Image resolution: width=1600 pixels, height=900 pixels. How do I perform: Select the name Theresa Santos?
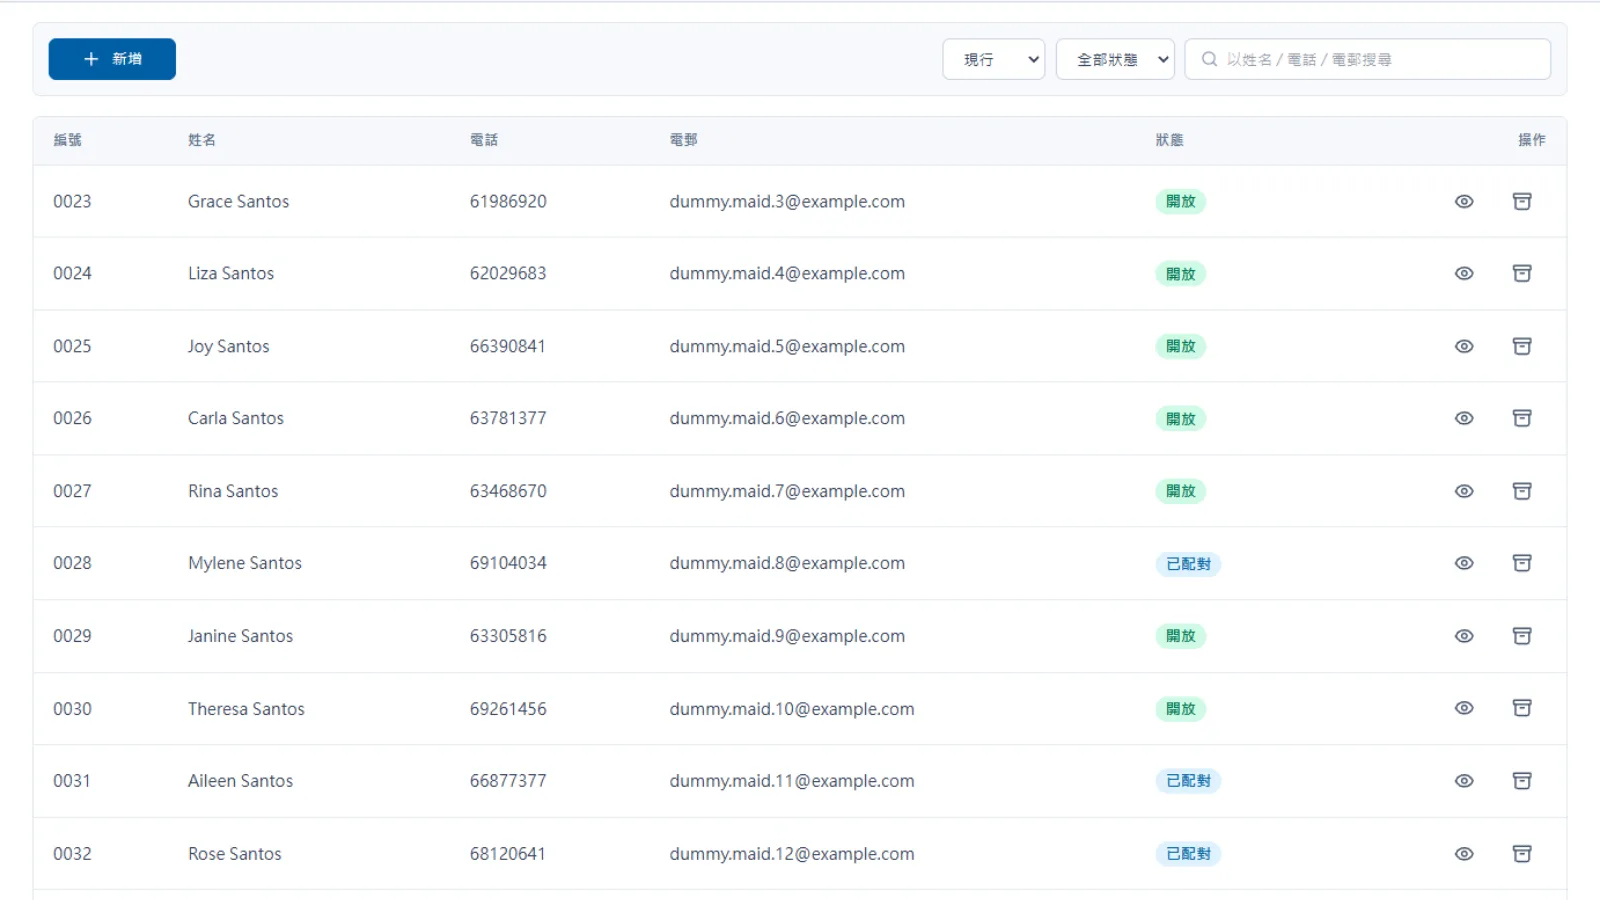click(246, 709)
